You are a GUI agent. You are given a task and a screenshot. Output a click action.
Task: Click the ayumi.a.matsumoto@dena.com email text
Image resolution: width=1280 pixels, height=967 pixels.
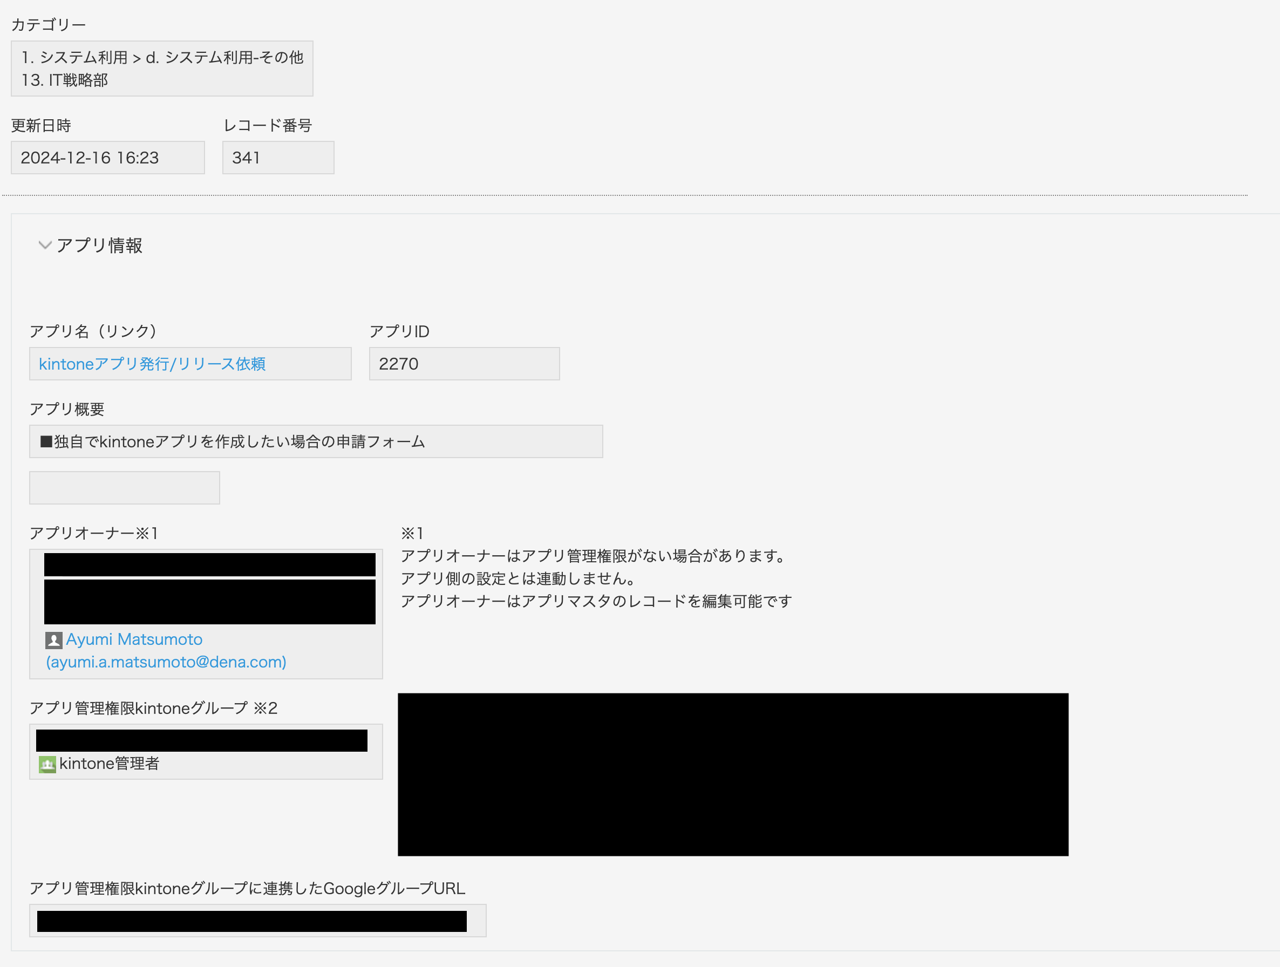tap(166, 662)
